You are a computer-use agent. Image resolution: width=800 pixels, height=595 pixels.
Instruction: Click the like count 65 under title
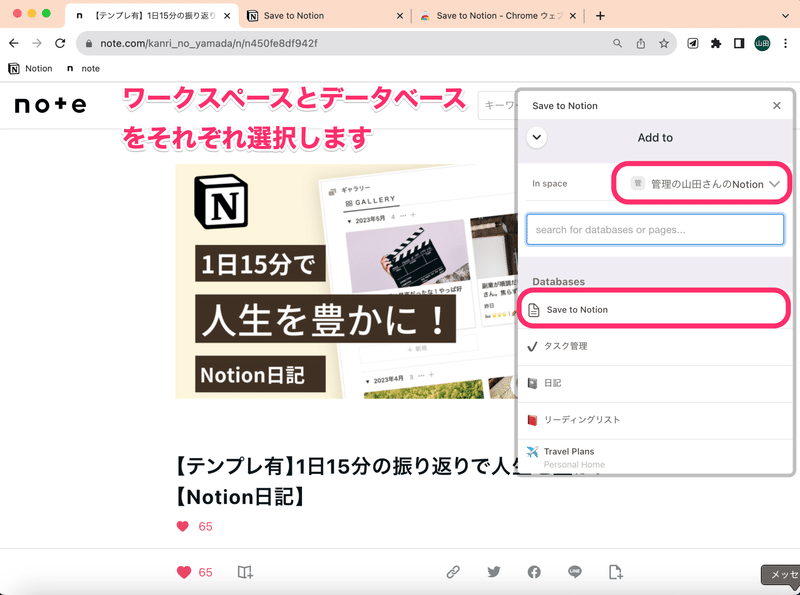206,527
